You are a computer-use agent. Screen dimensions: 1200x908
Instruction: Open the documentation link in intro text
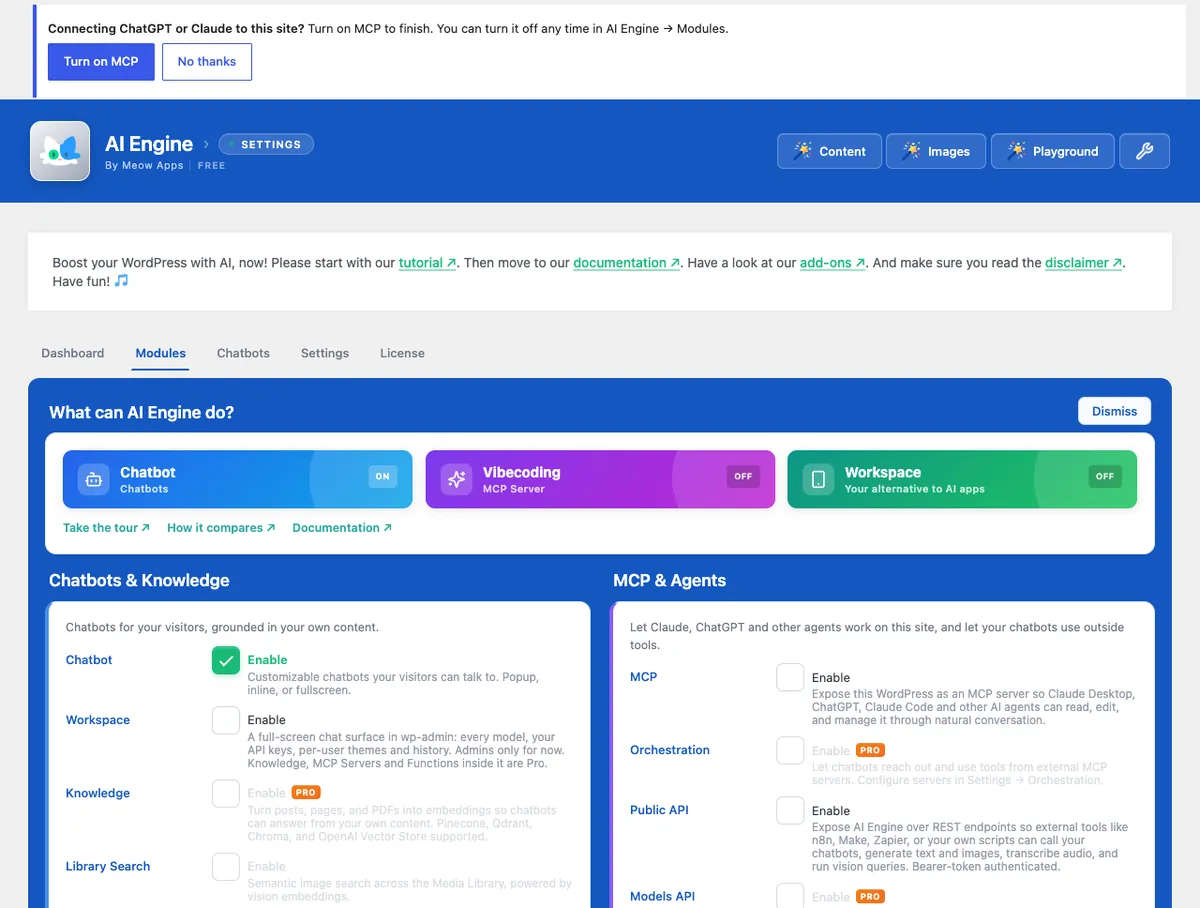point(627,263)
